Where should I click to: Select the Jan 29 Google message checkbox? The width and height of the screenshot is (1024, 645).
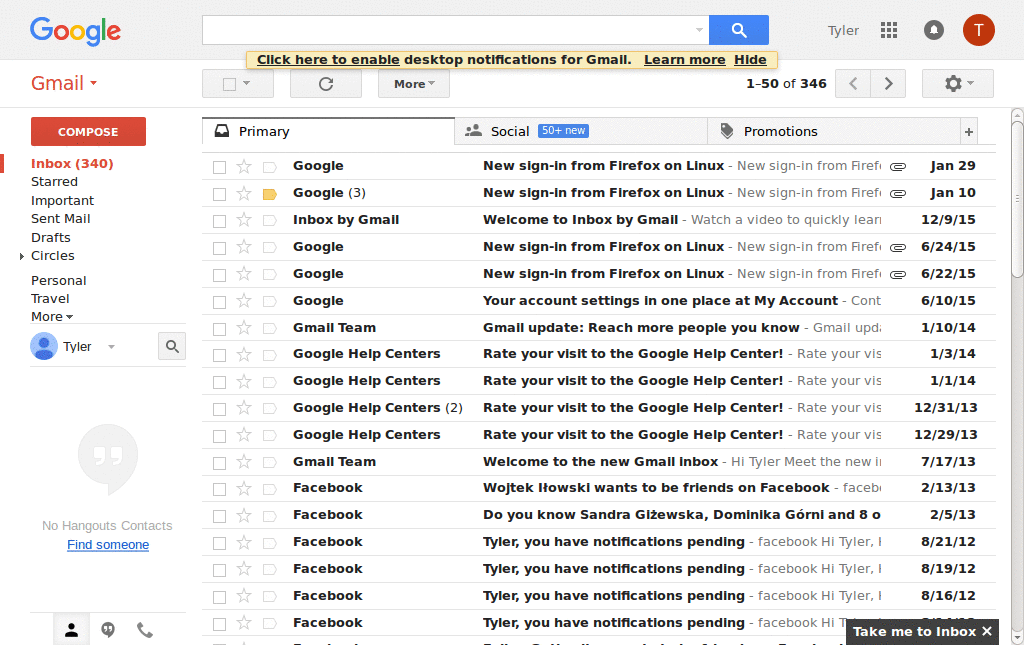[219, 167]
